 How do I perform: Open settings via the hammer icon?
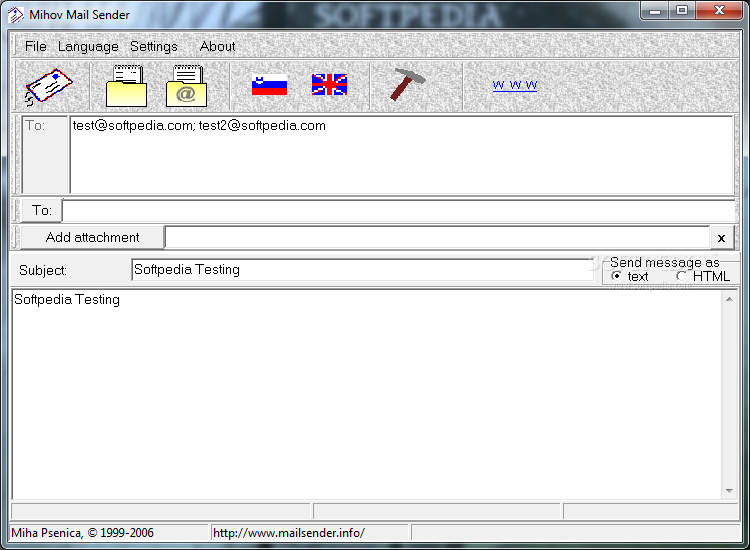point(407,84)
